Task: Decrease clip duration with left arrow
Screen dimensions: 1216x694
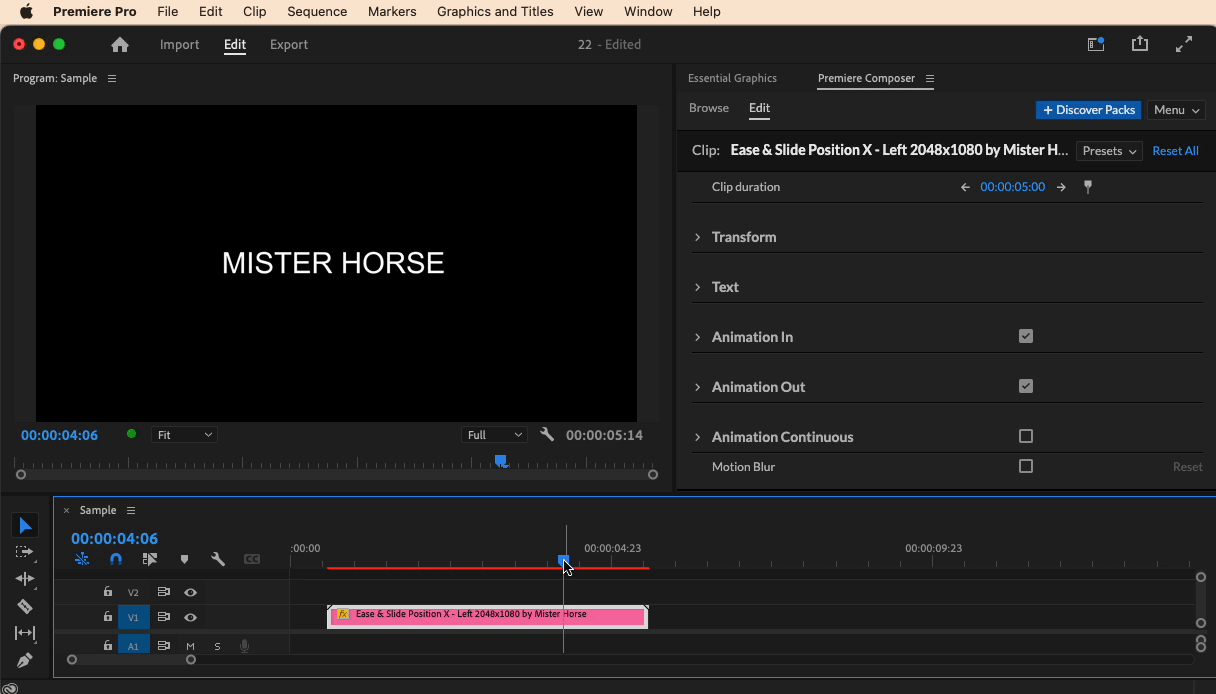Action: pos(965,187)
